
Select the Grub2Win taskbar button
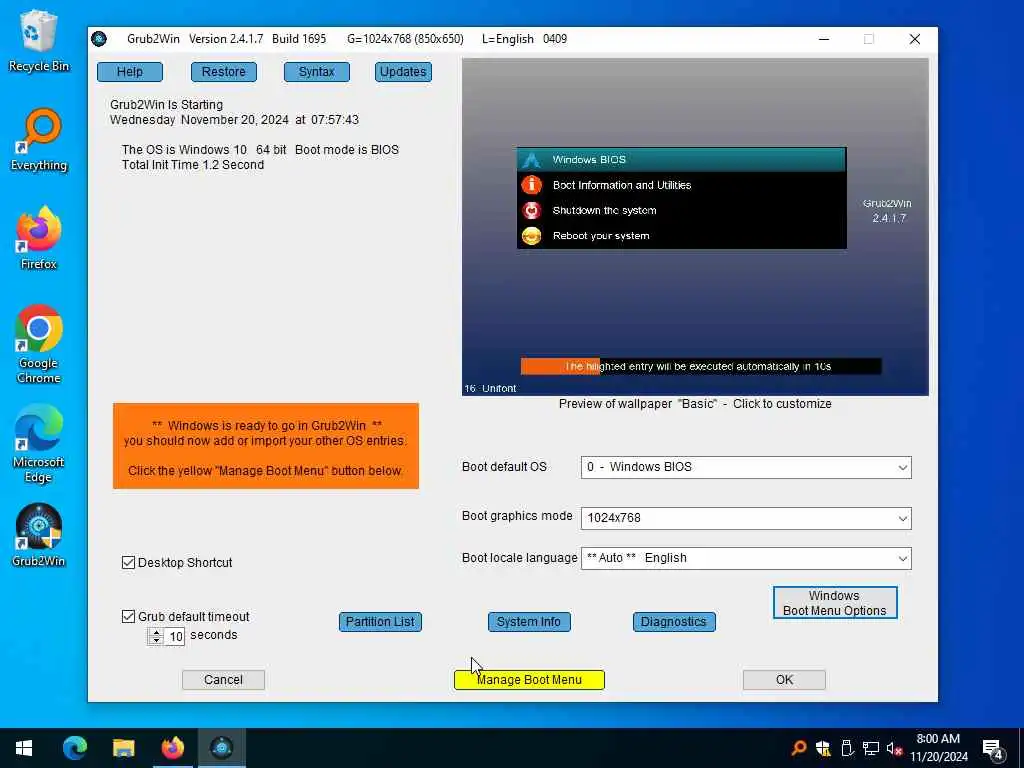click(221, 748)
